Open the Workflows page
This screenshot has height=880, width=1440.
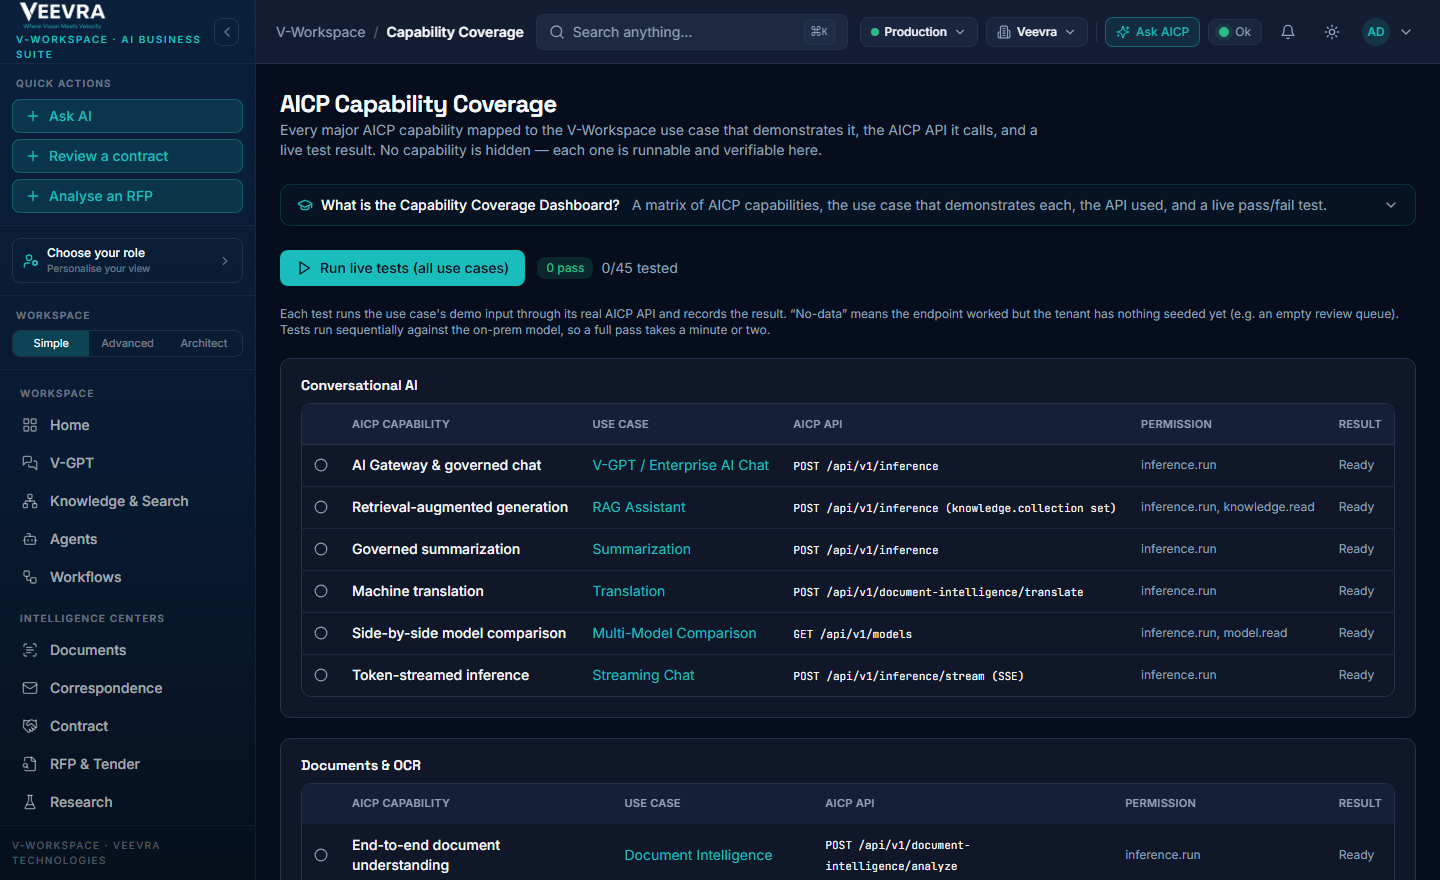click(127, 577)
